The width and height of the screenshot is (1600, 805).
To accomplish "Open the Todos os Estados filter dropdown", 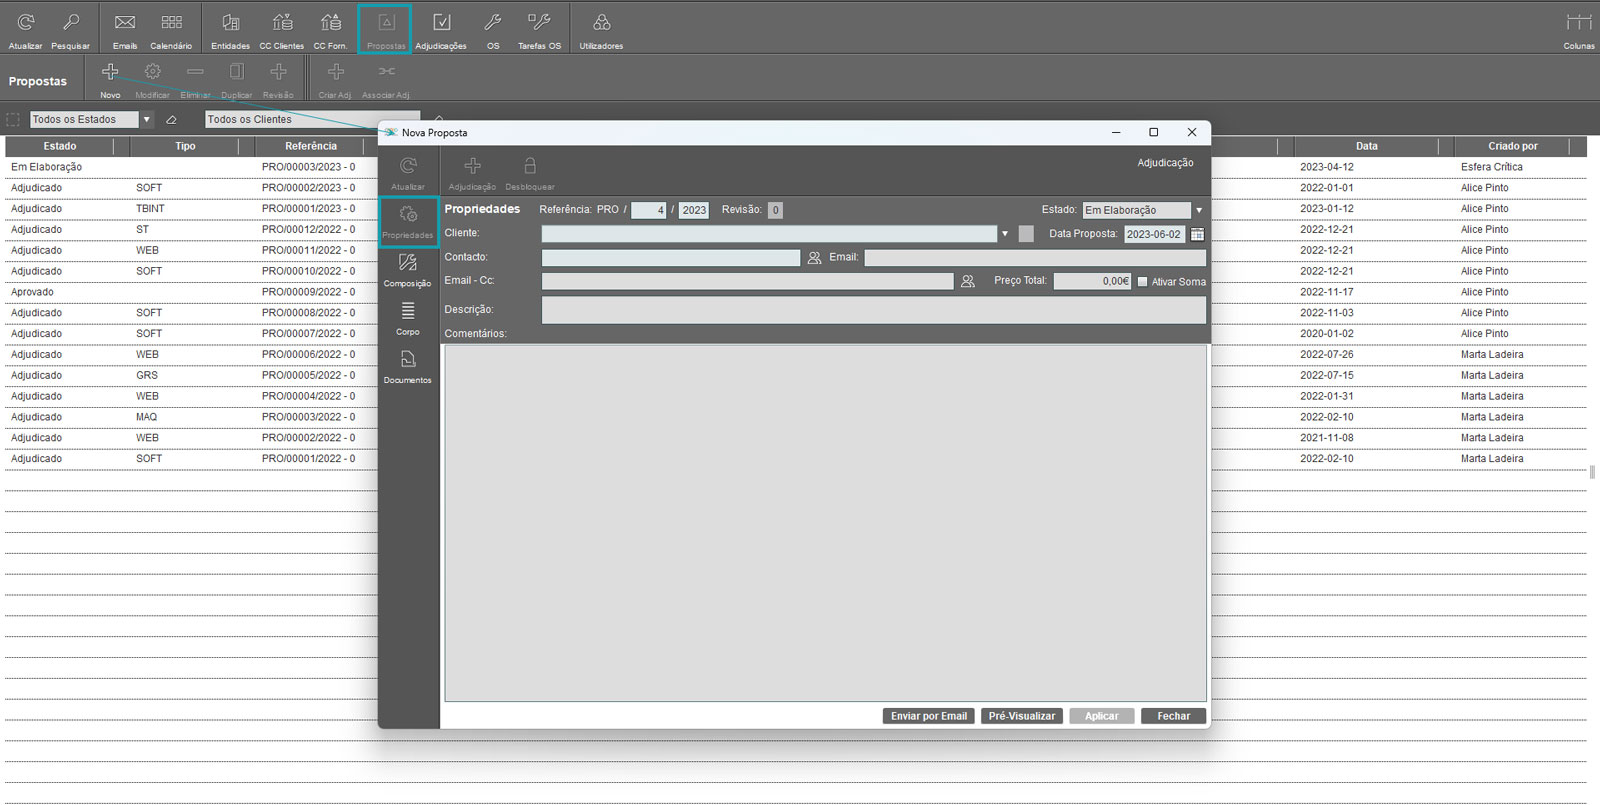I will click(146, 120).
